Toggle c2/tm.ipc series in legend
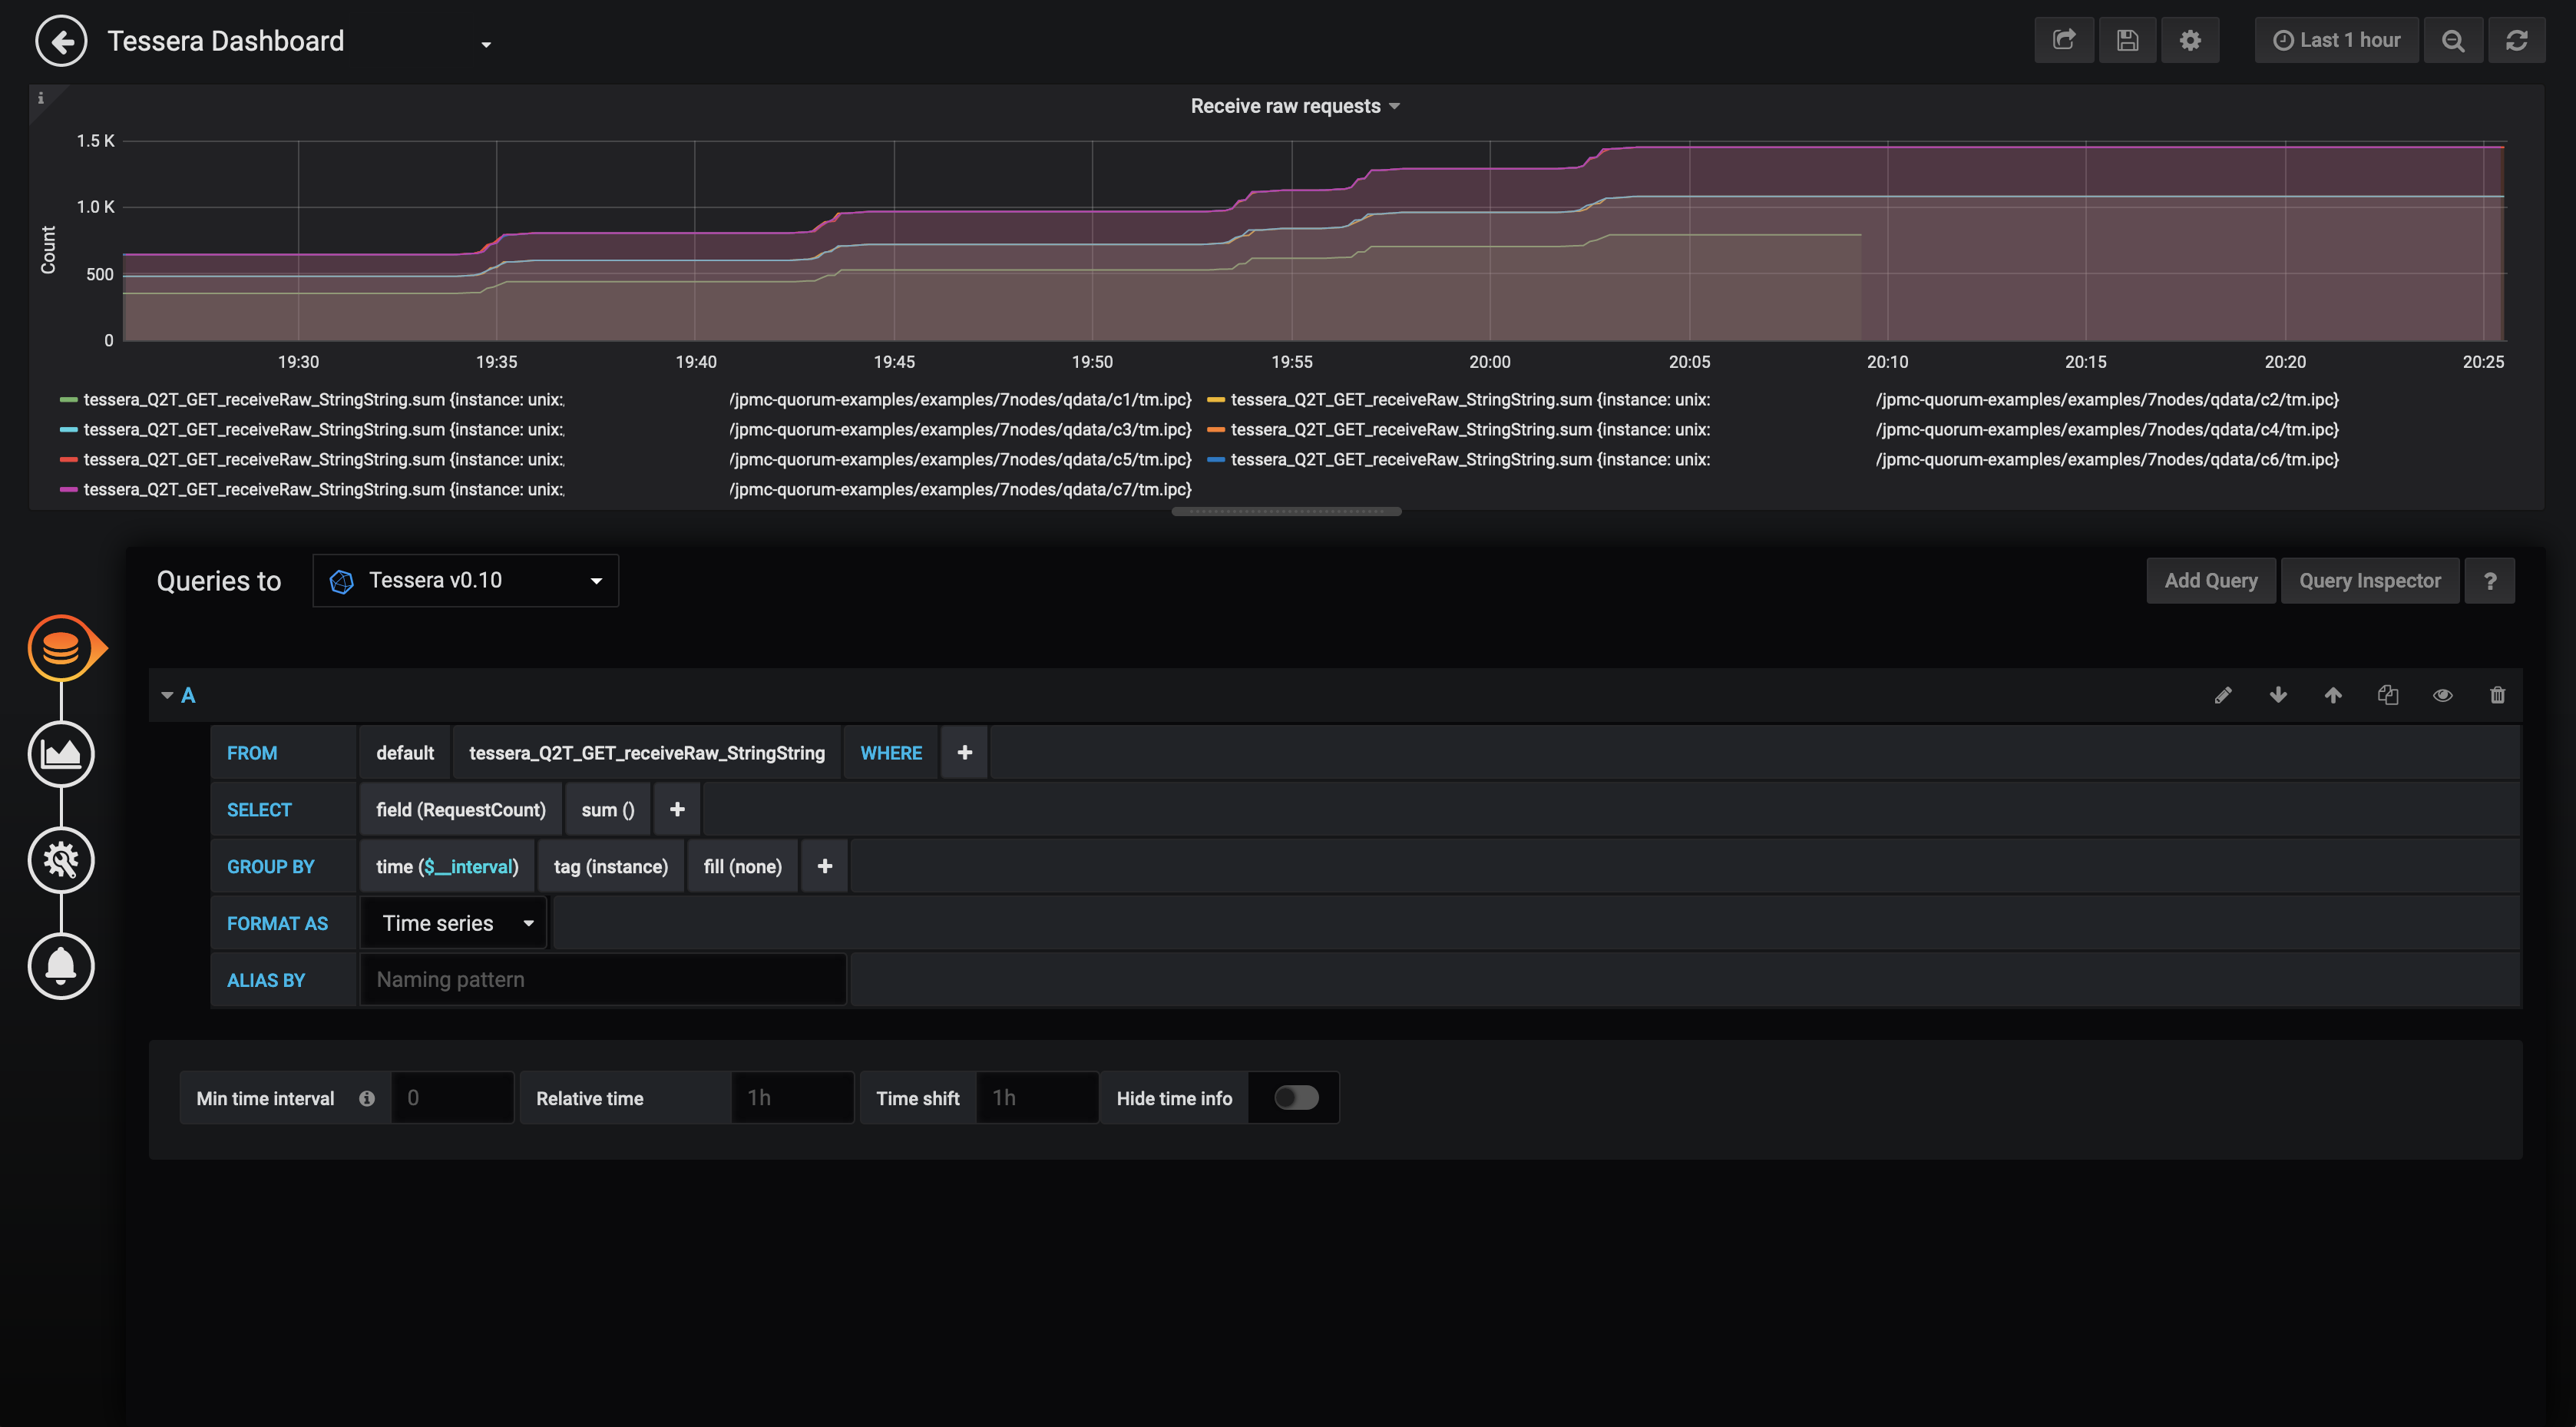The width and height of the screenshot is (2576, 1427). pos(1773,400)
